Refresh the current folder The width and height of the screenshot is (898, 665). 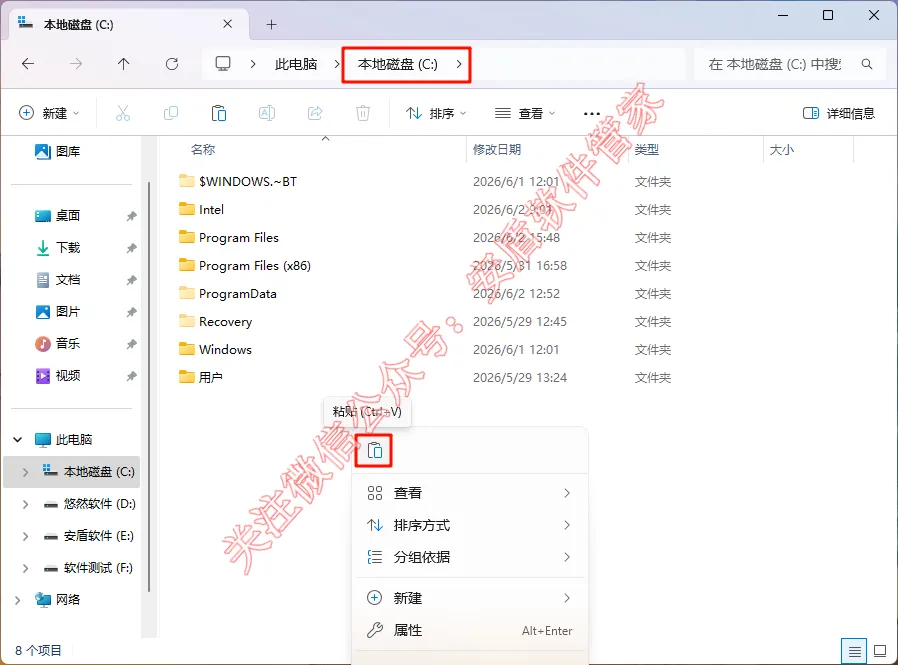(x=172, y=64)
